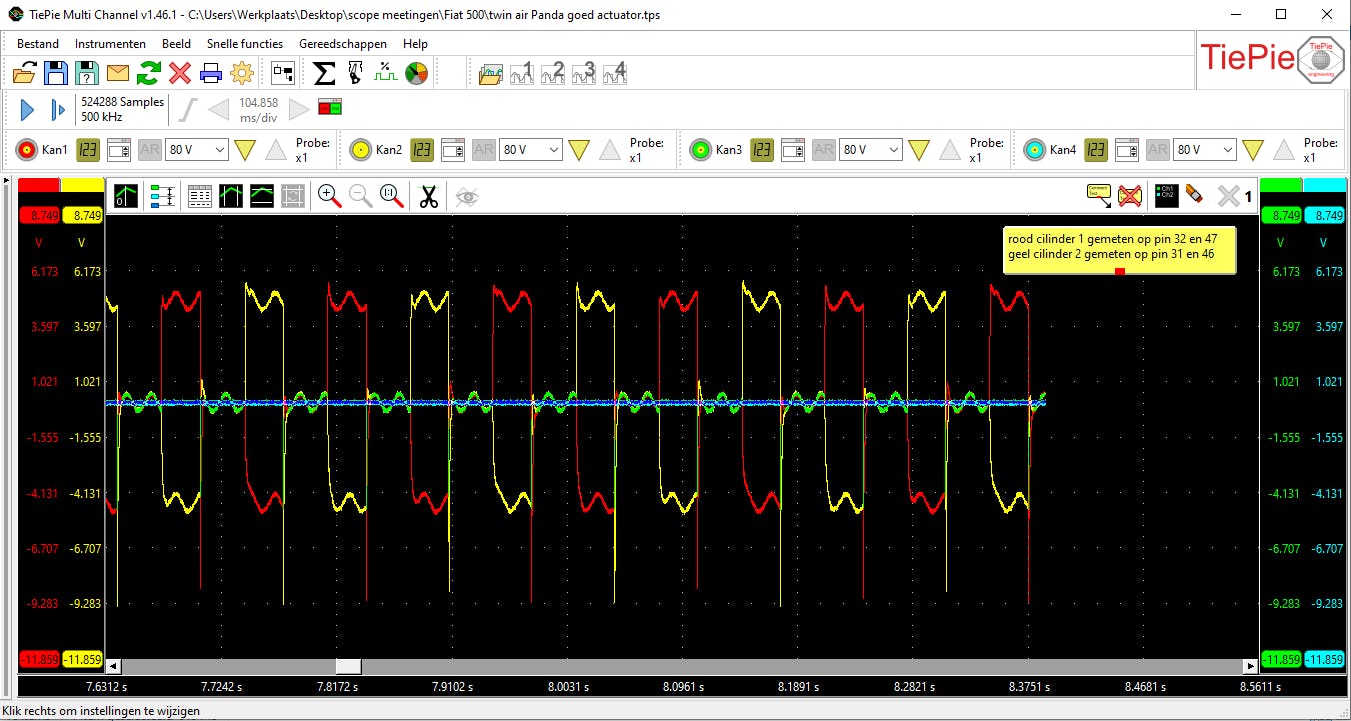The width and height of the screenshot is (1351, 721).
Task: Toggle the Ch1 Ch2 legend display
Action: point(1165,196)
